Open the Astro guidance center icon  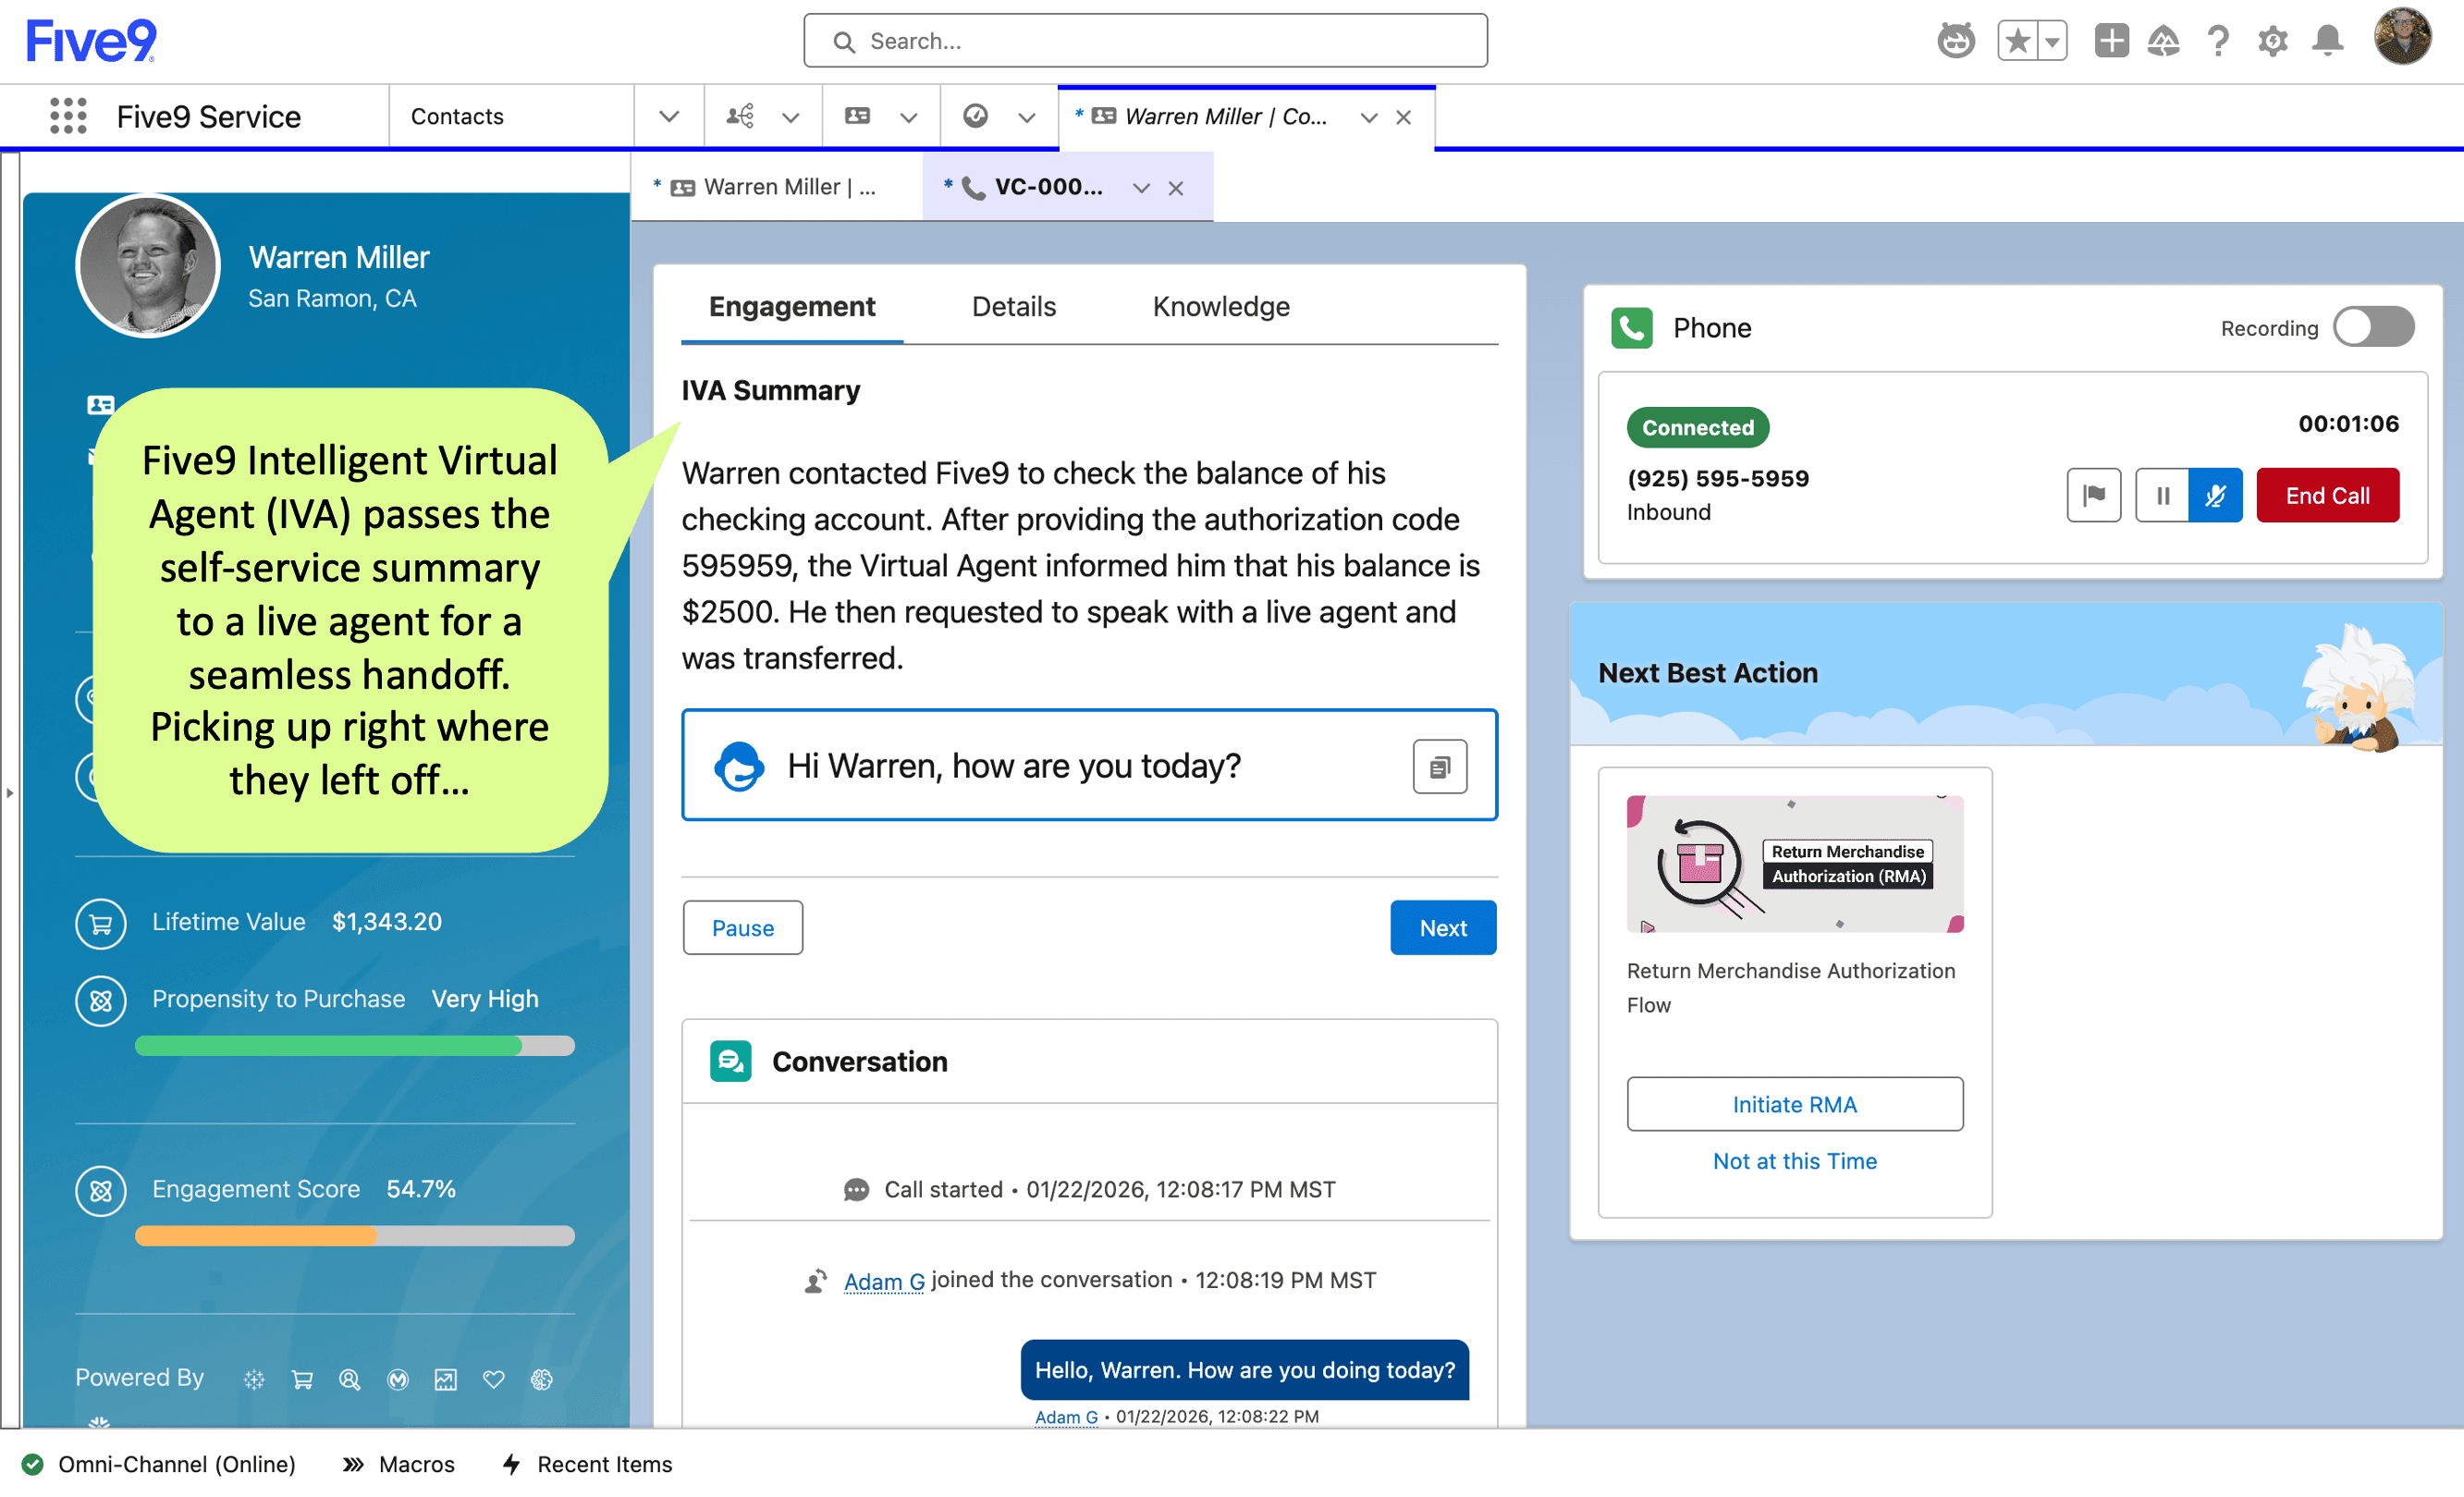[1955, 41]
